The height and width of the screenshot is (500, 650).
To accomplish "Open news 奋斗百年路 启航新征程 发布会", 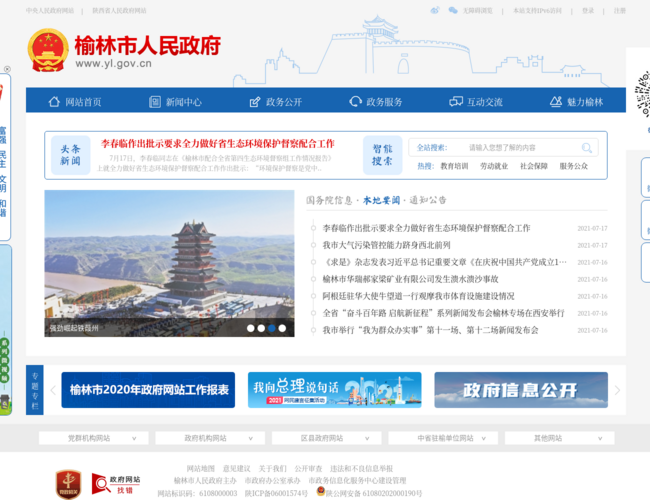I will coord(444,313).
